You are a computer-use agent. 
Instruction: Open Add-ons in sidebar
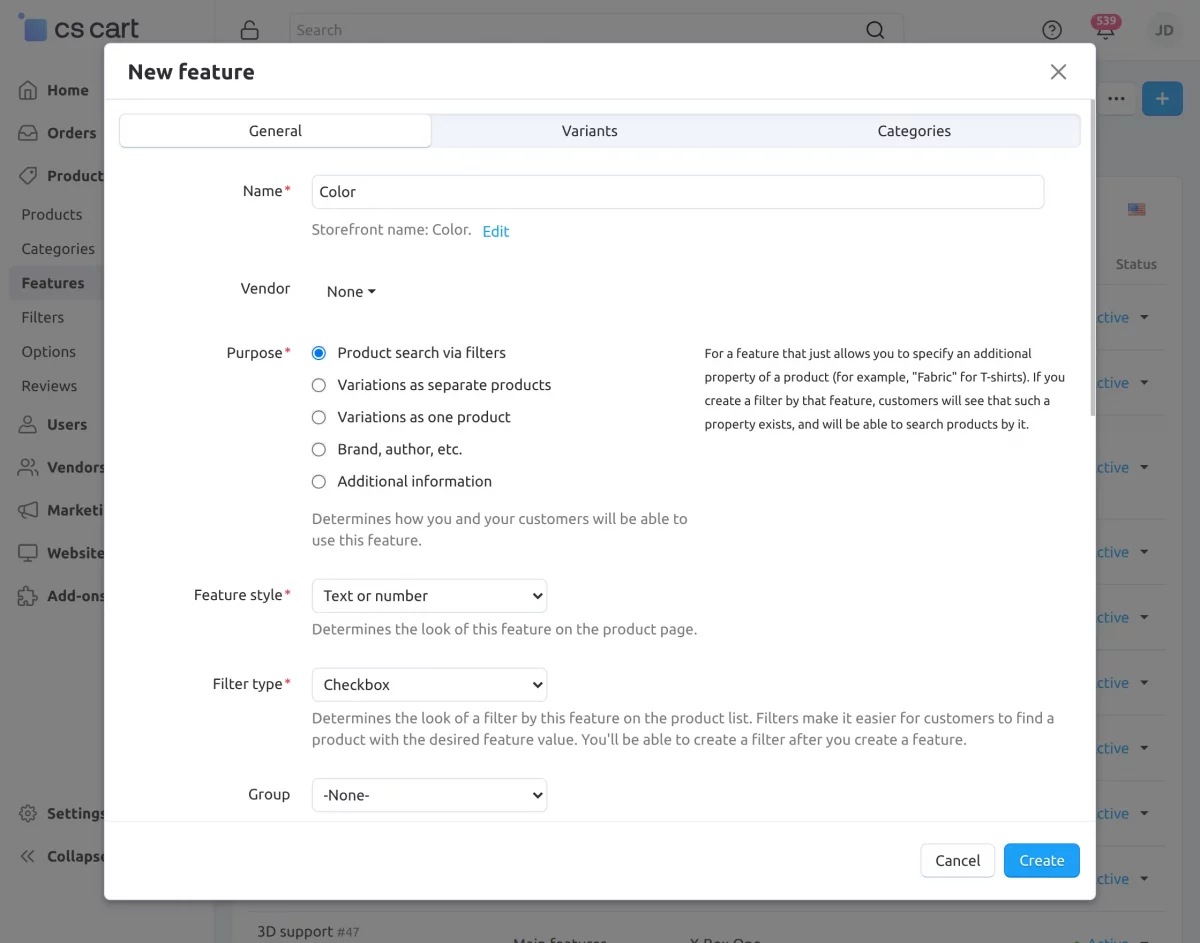tap(61, 596)
